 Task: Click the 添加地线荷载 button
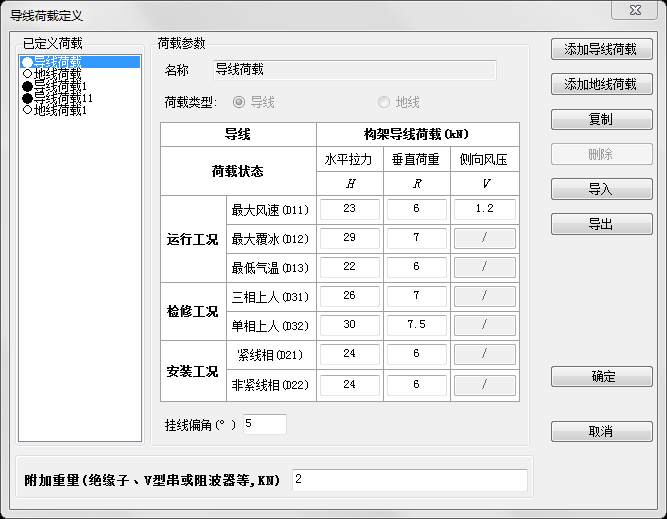(601, 84)
